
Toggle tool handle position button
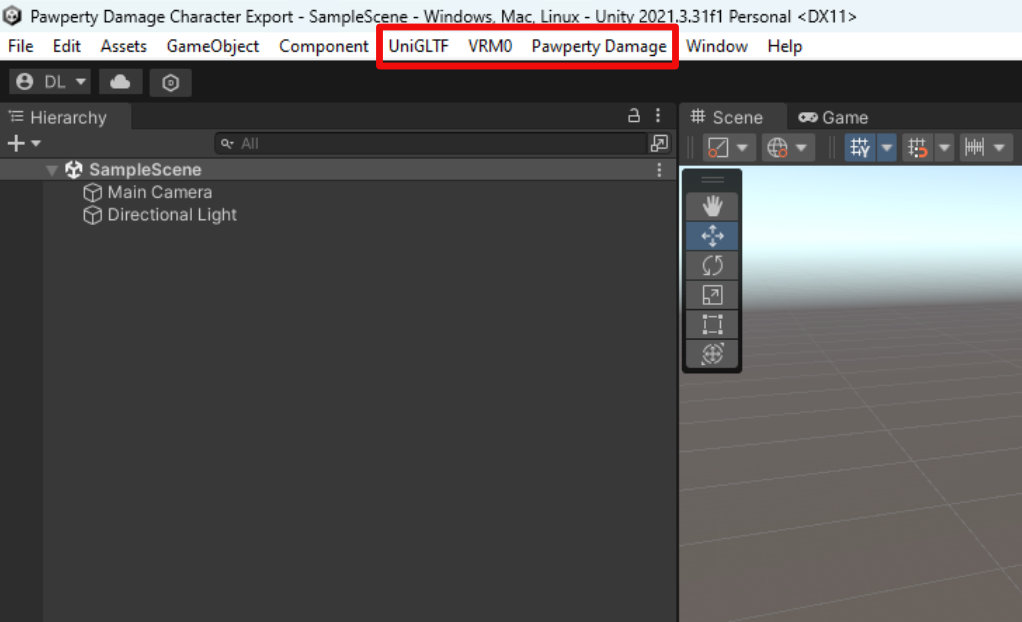point(718,147)
